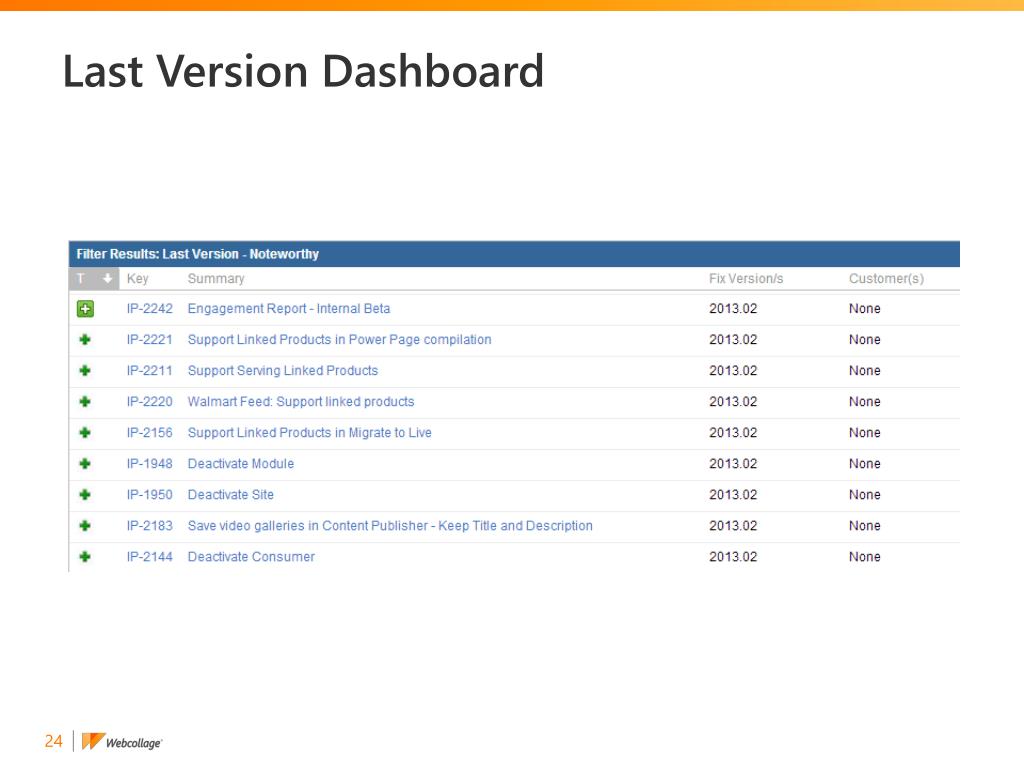1024x768 pixels.
Task: Click the green plus icon for IP-2220
Action: (85, 402)
